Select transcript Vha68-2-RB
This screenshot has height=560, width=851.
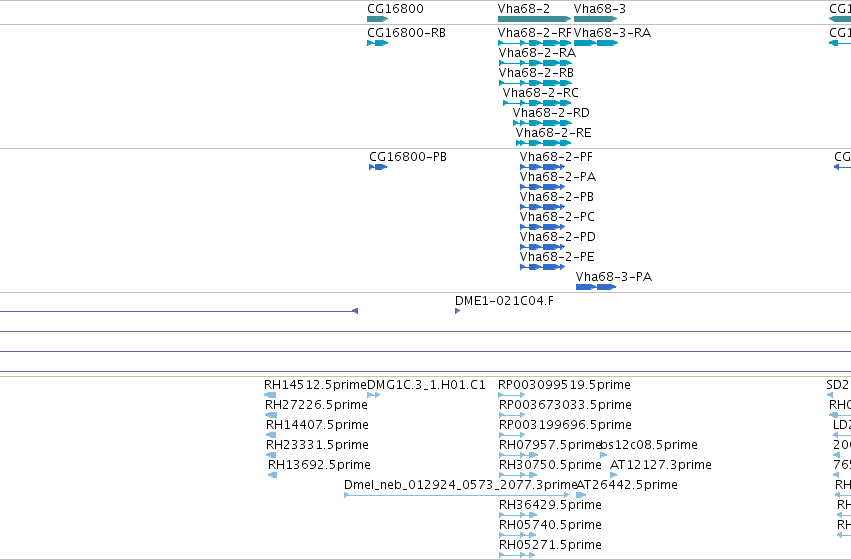pos(535,83)
